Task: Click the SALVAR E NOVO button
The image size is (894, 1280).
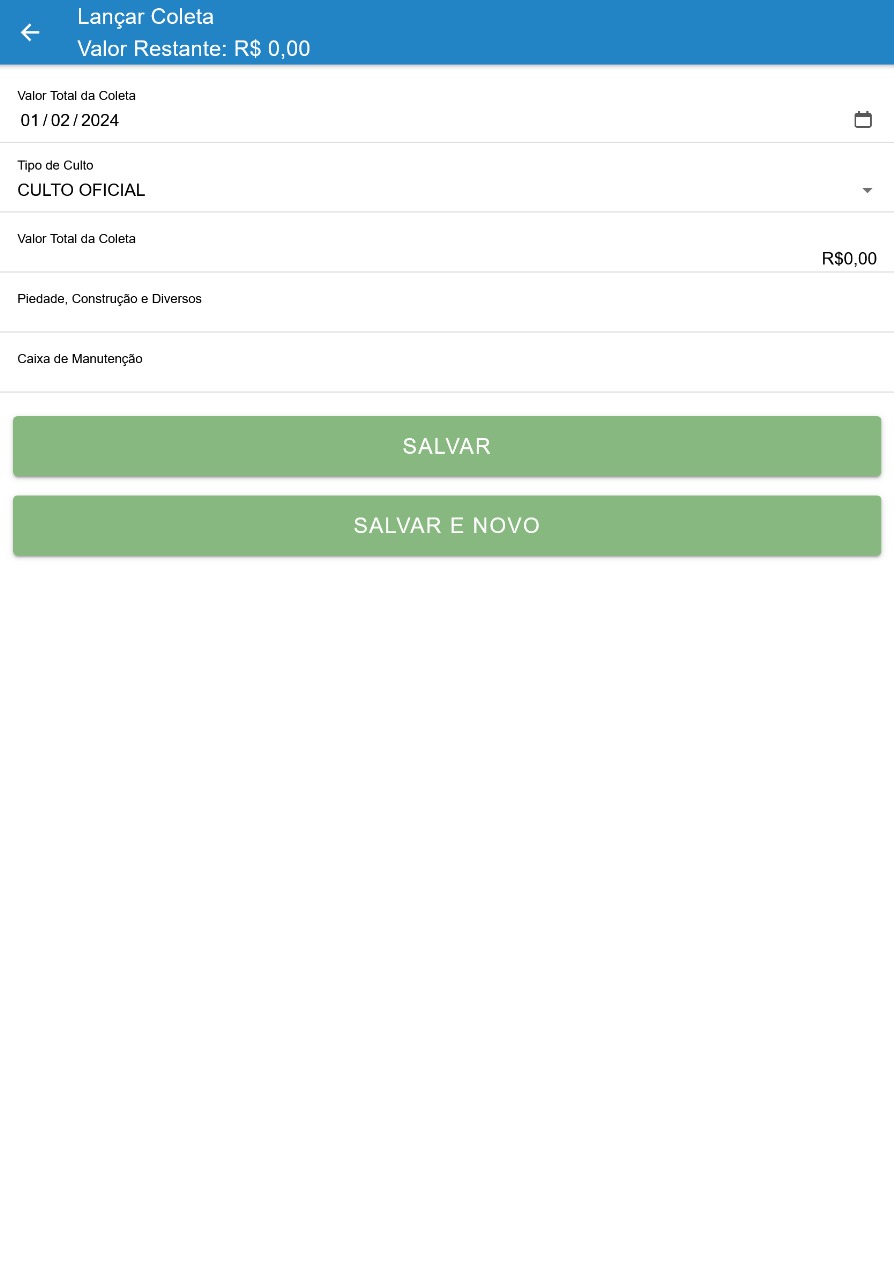Action: click(x=447, y=526)
